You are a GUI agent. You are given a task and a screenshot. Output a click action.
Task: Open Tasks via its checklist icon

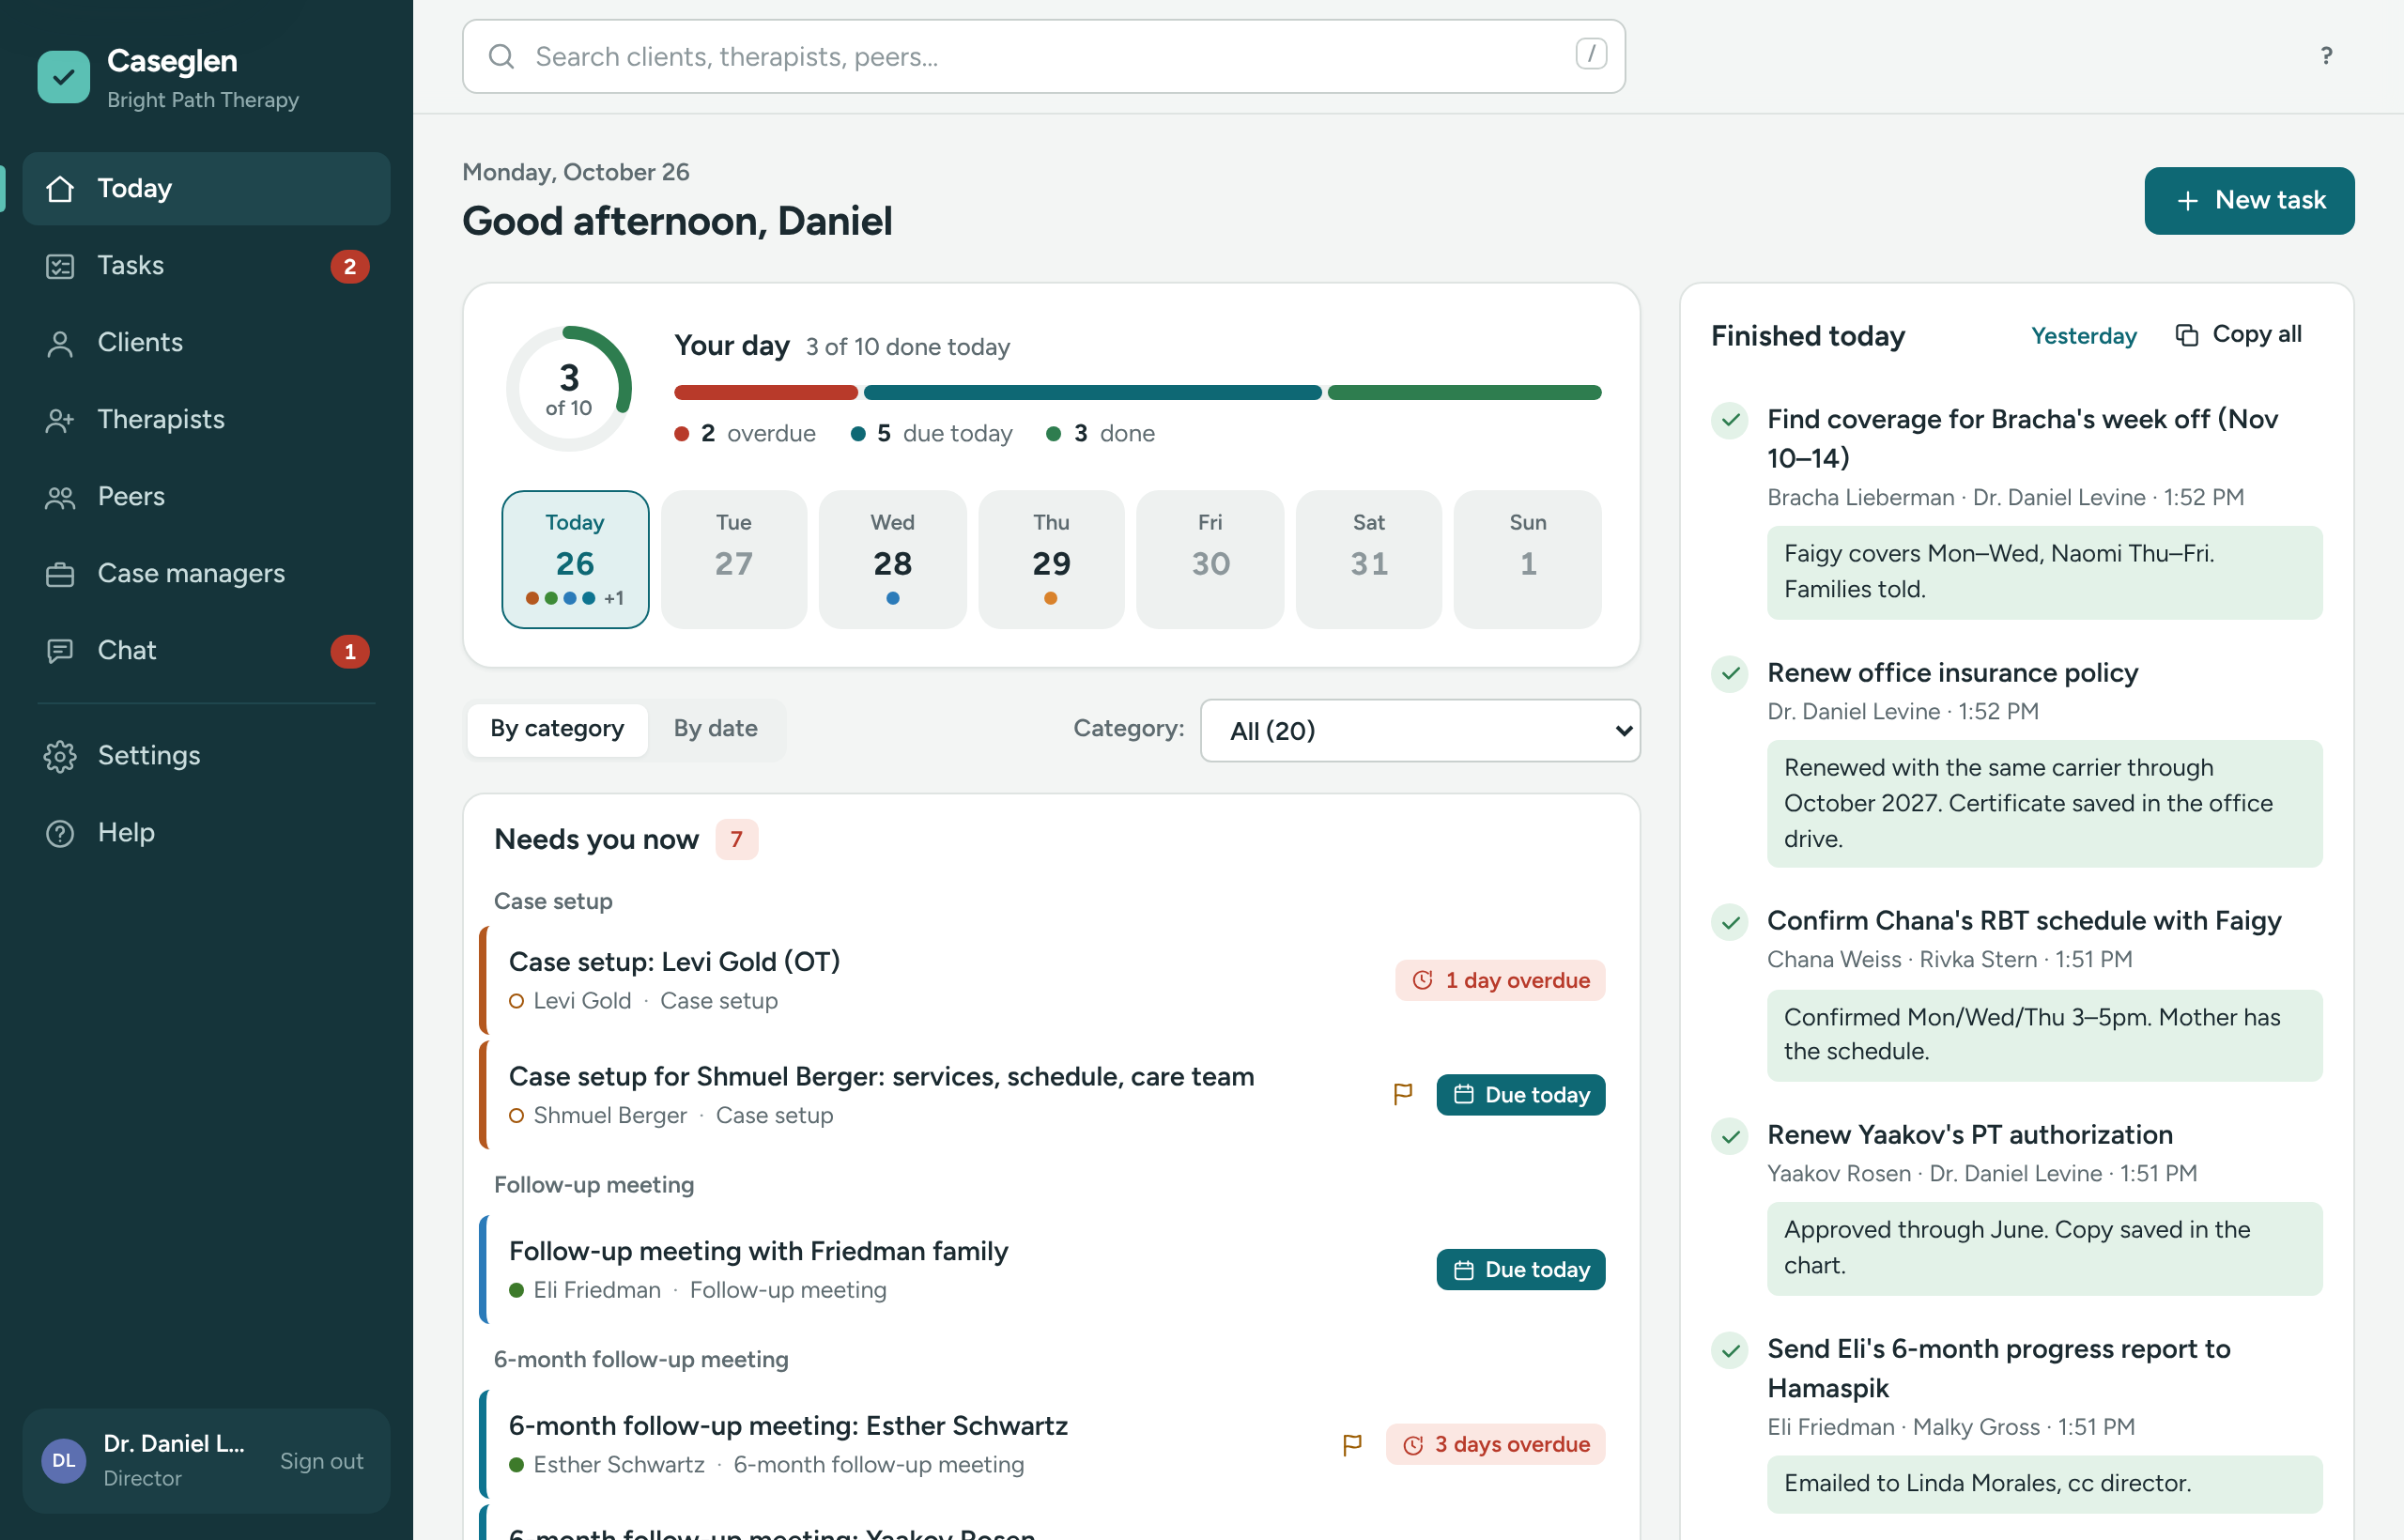point(60,265)
